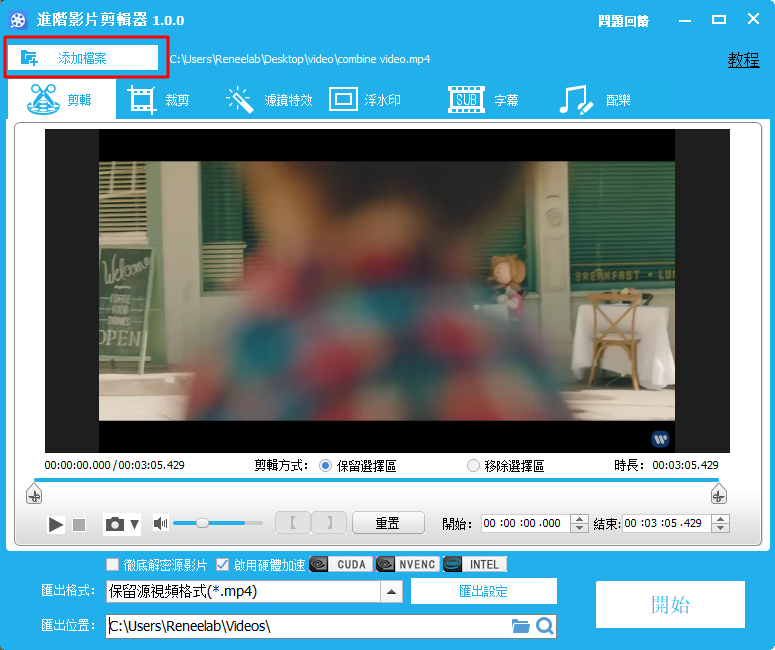Open the 字幕 subtitle tab
The image size is (775, 650).
coord(483,100)
